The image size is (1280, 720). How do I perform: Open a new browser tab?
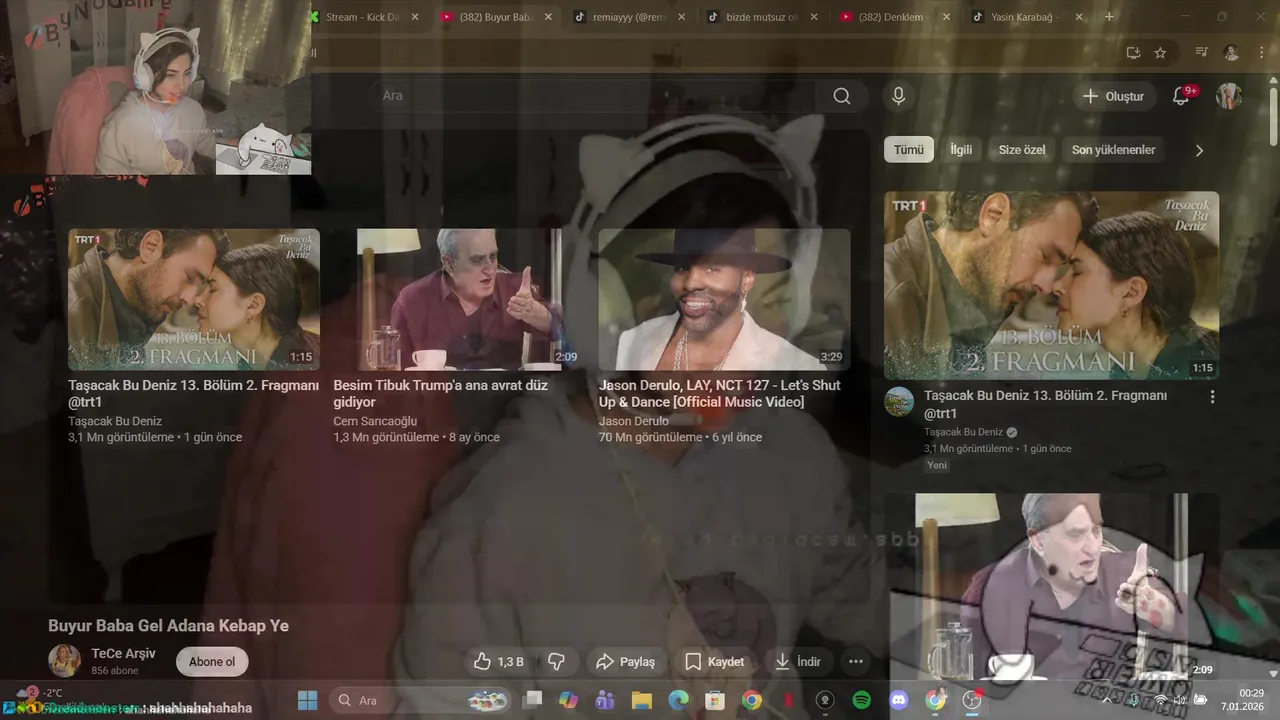(1109, 17)
